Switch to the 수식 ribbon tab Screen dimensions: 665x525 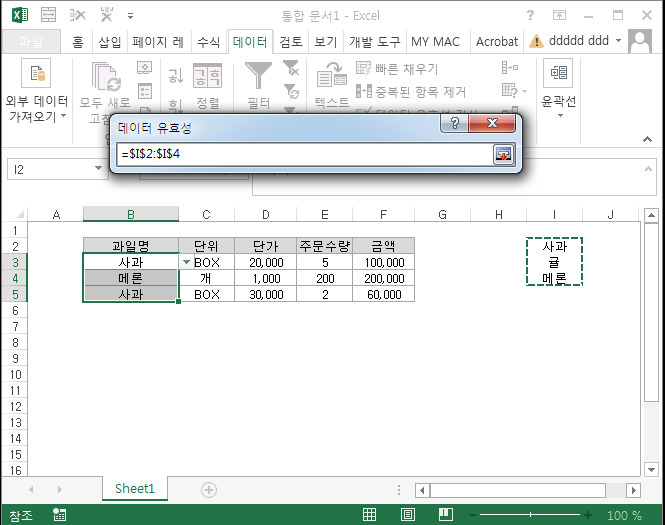click(209, 42)
